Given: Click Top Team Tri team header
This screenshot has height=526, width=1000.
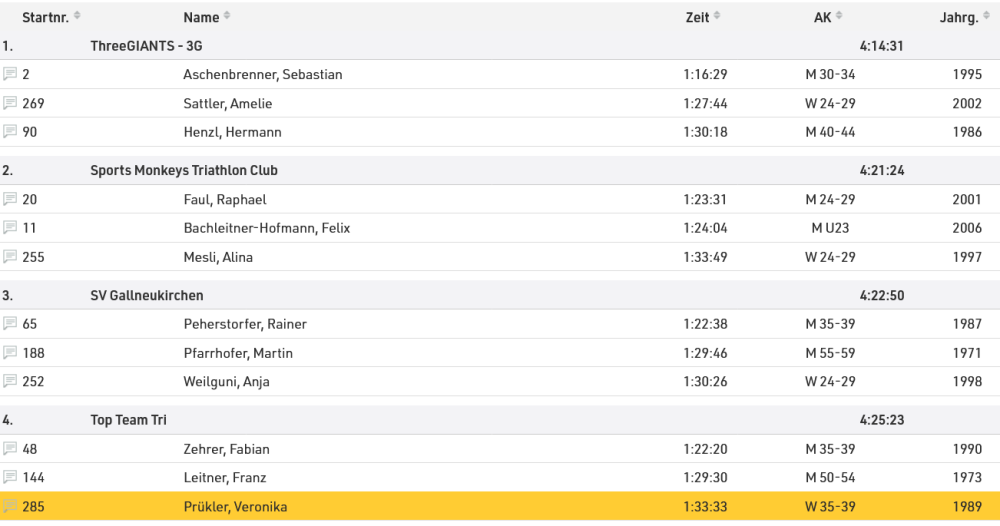Looking at the screenshot, I should tap(128, 420).
